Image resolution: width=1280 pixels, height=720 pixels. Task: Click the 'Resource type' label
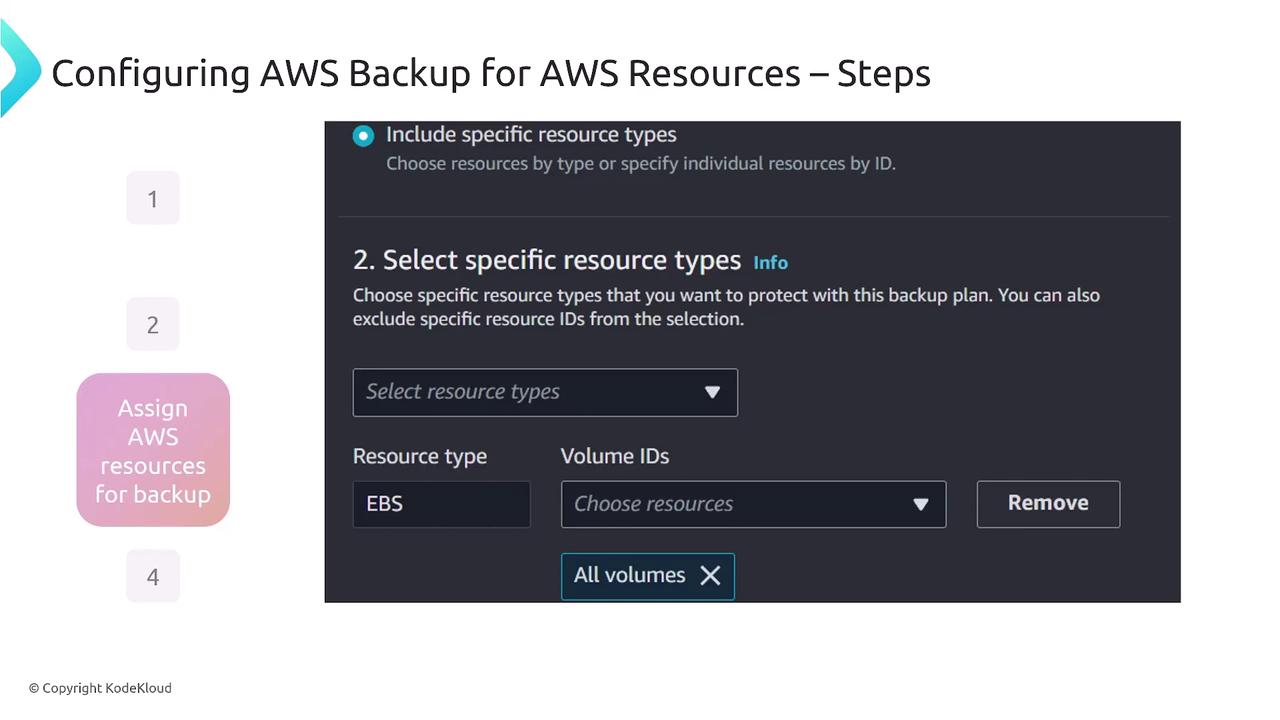[420, 456]
